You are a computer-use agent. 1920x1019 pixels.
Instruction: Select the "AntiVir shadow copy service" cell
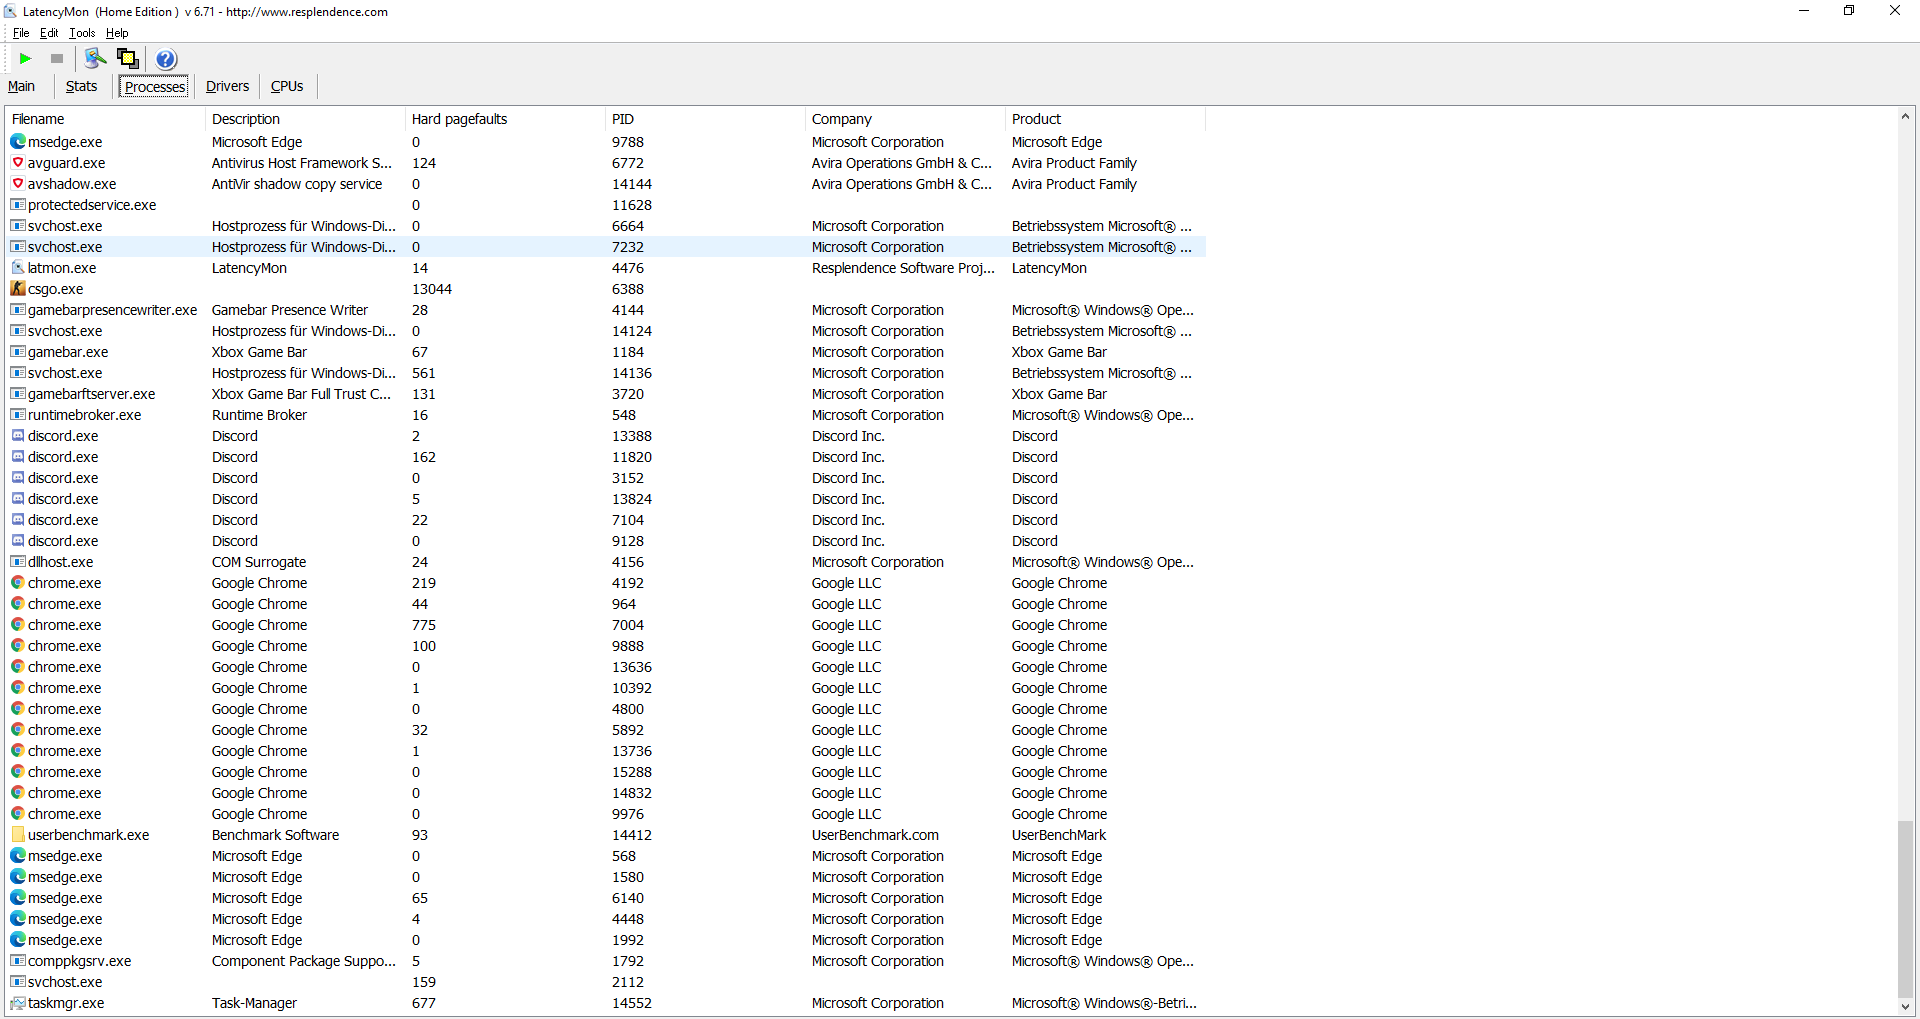pyautogui.click(x=297, y=184)
